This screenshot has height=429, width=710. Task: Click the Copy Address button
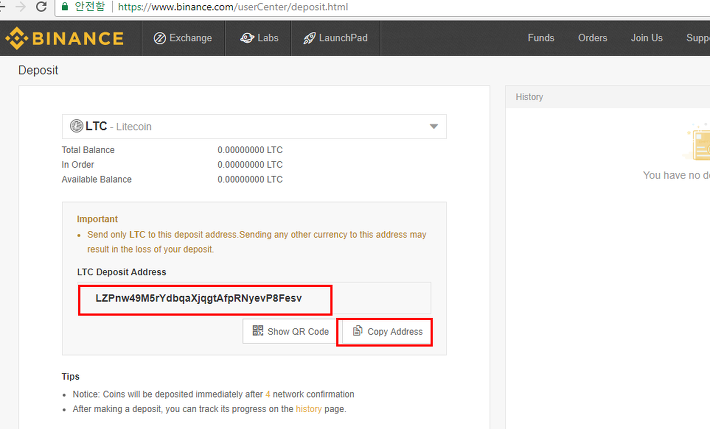point(384,332)
